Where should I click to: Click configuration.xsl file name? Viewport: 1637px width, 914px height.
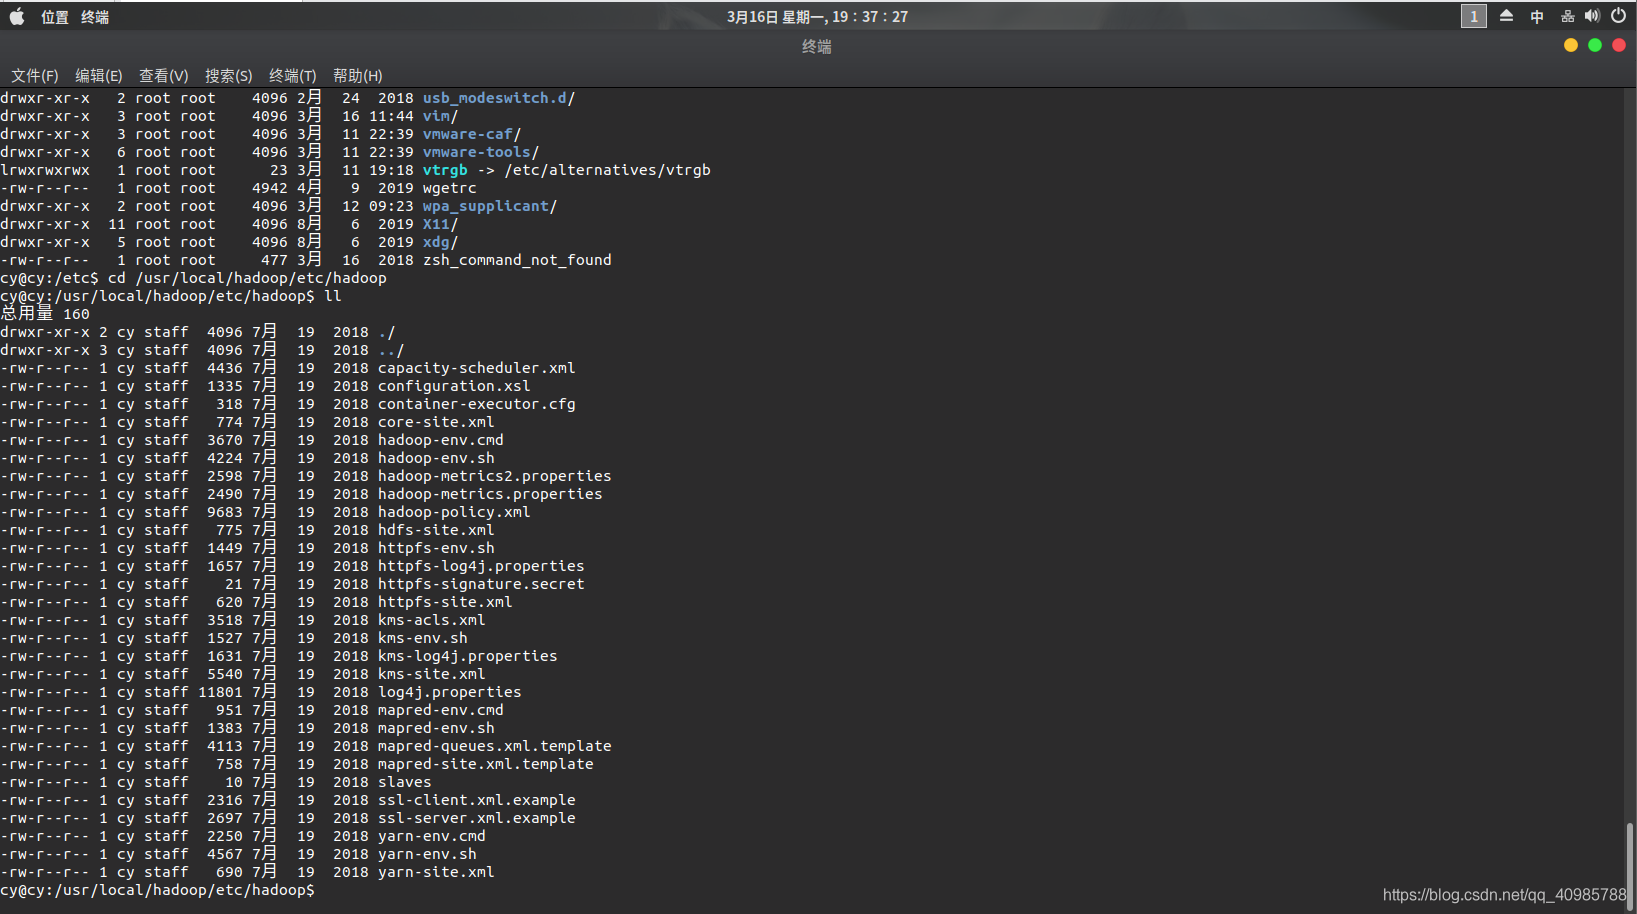(454, 386)
